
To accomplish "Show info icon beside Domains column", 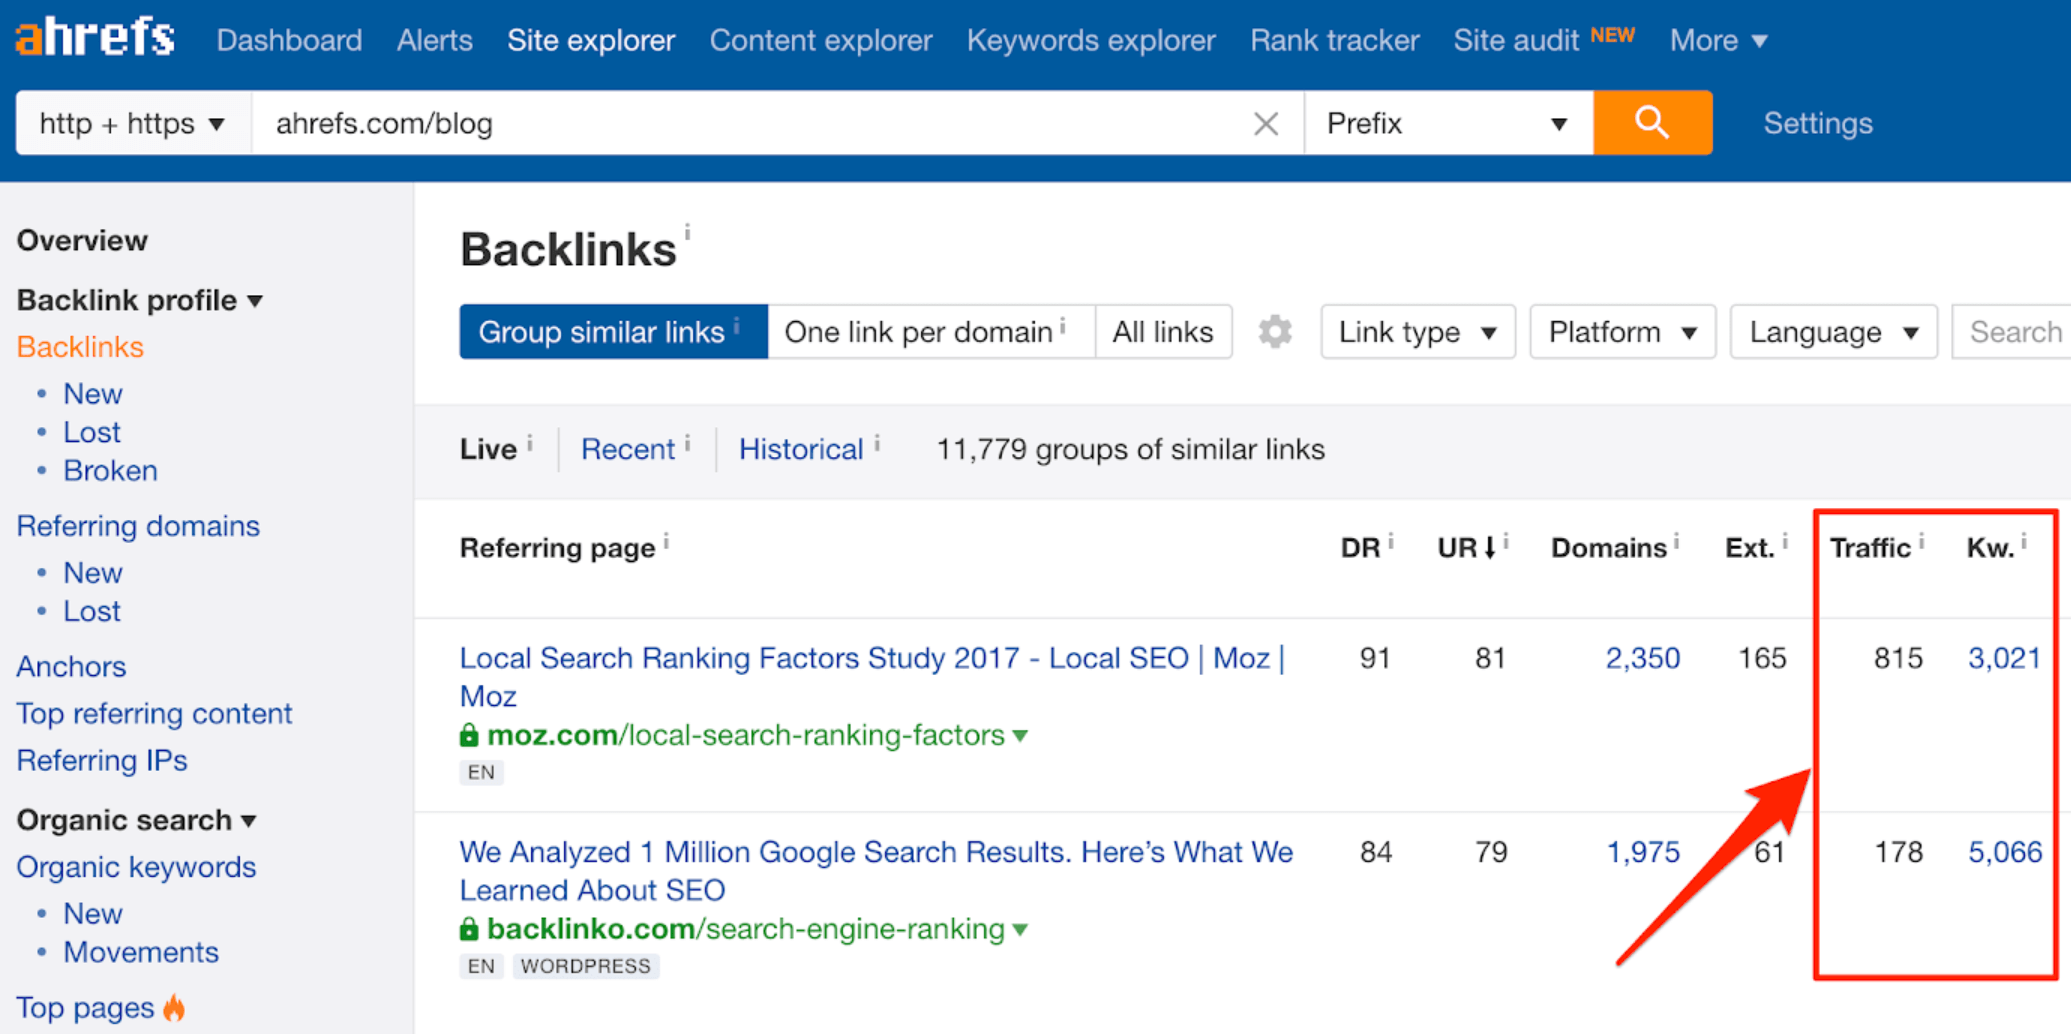I will tap(1676, 541).
